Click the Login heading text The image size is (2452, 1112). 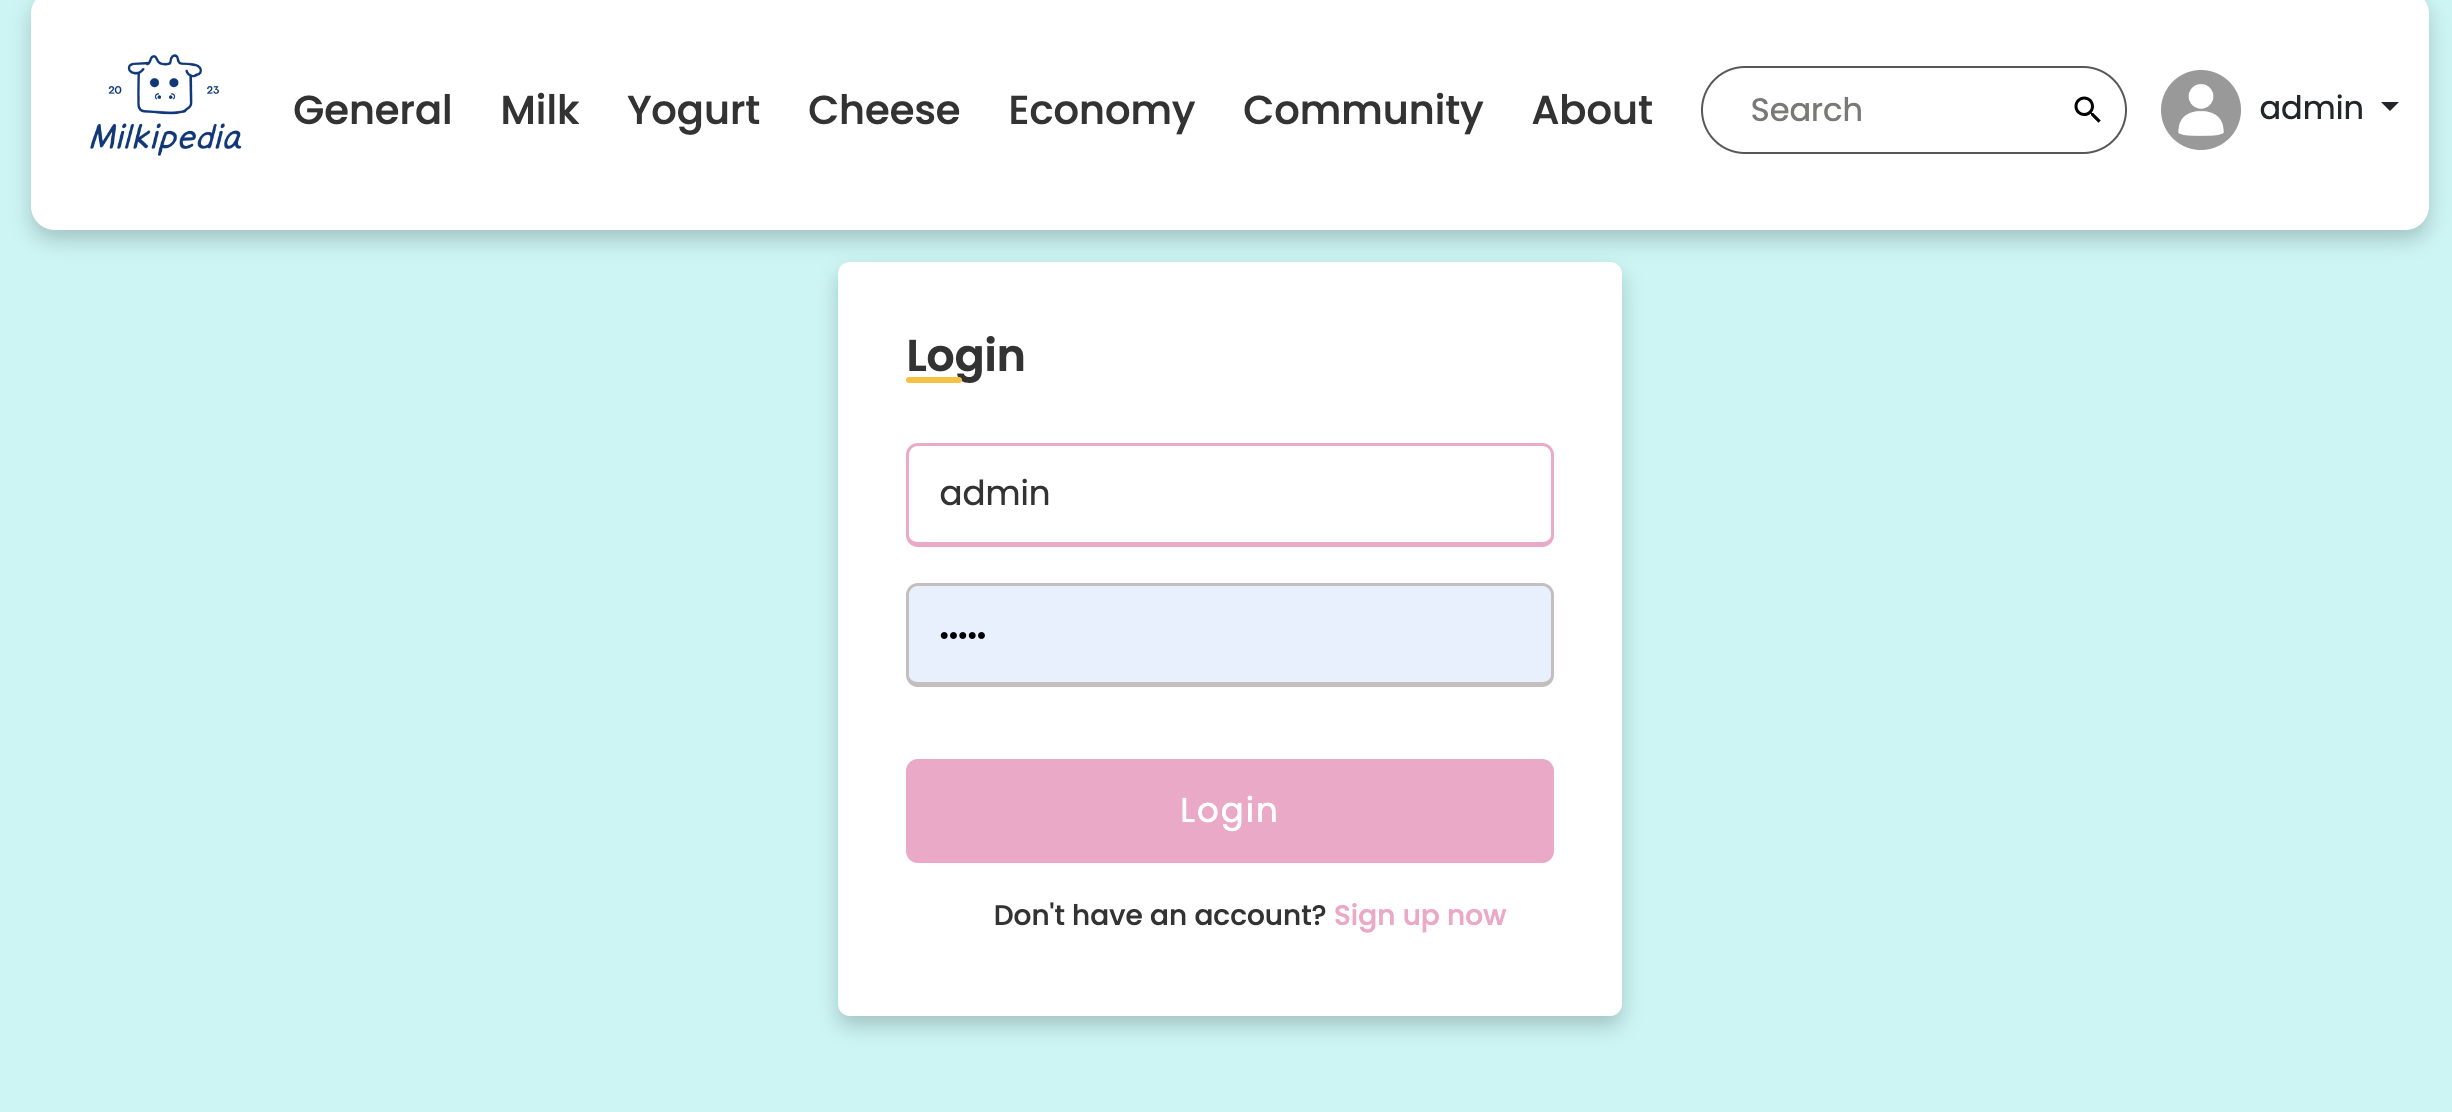coord(965,357)
